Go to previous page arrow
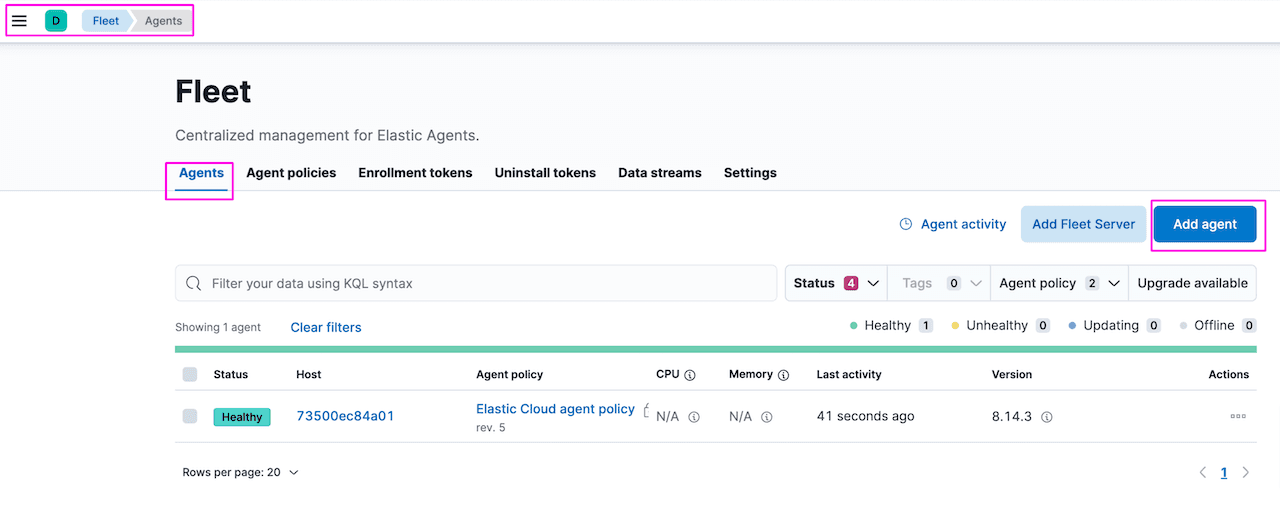Image resolution: width=1280 pixels, height=512 pixels. pyautogui.click(x=1203, y=472)
